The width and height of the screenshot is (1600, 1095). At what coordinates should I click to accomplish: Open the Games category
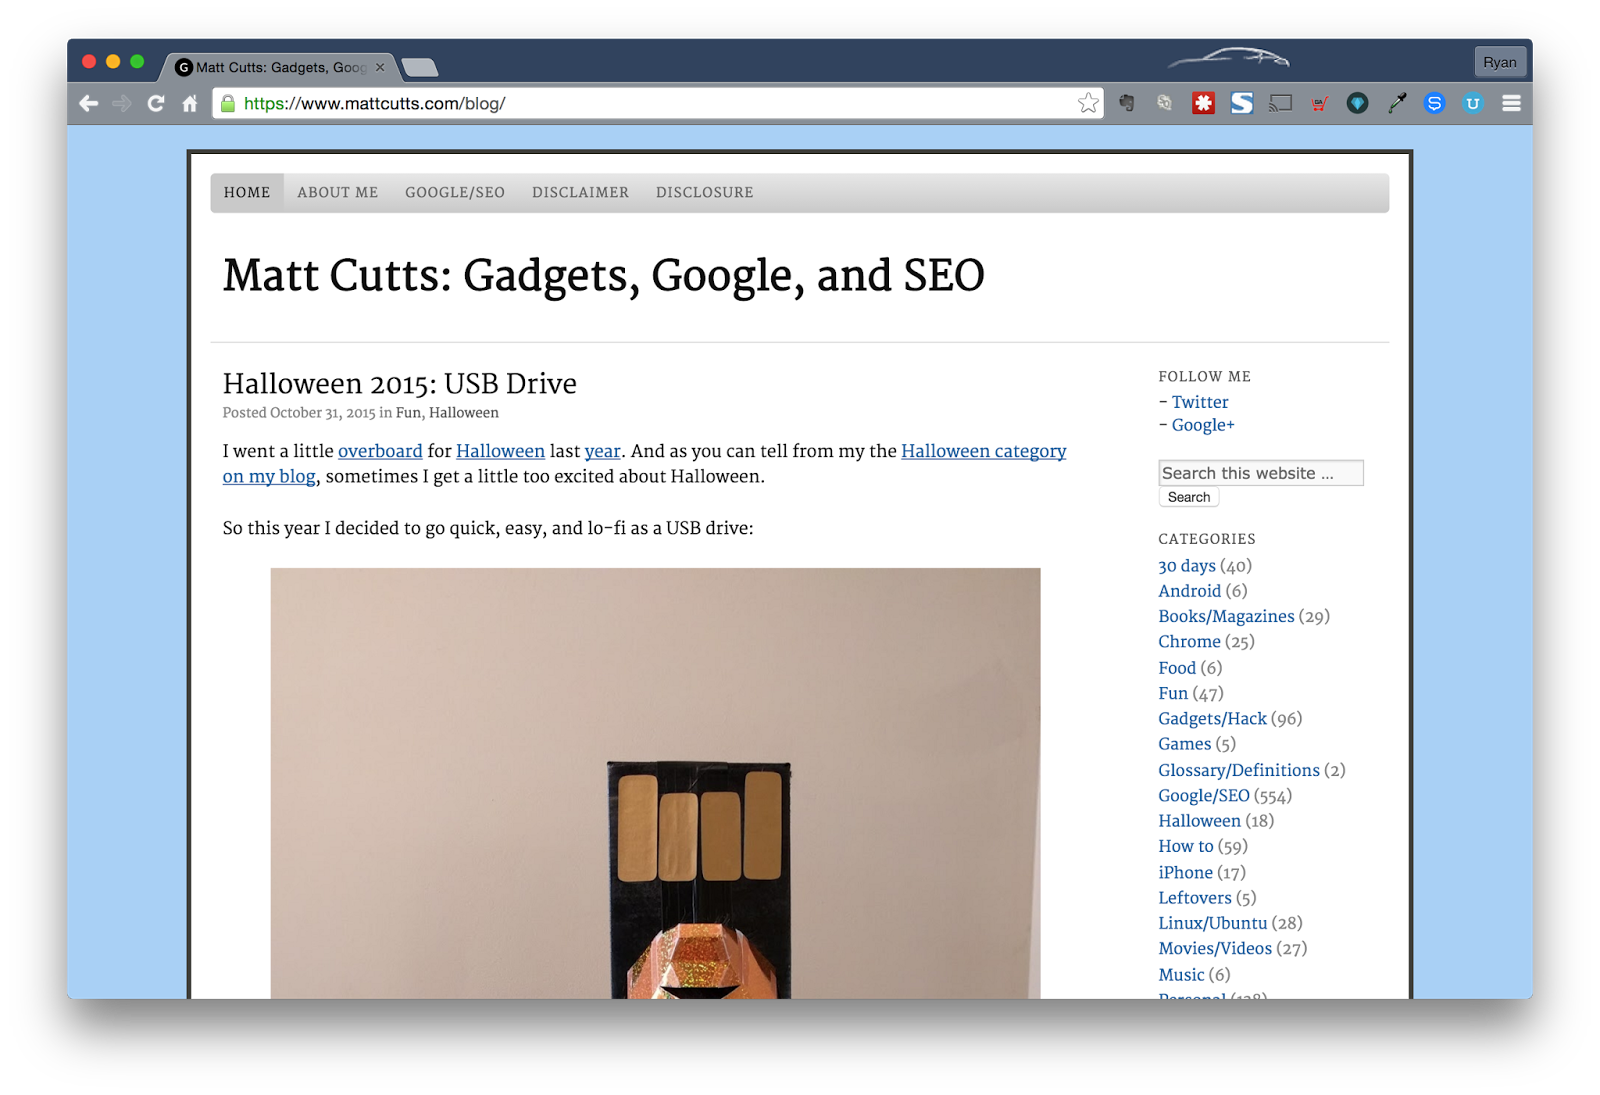(x=1184, y=744)
